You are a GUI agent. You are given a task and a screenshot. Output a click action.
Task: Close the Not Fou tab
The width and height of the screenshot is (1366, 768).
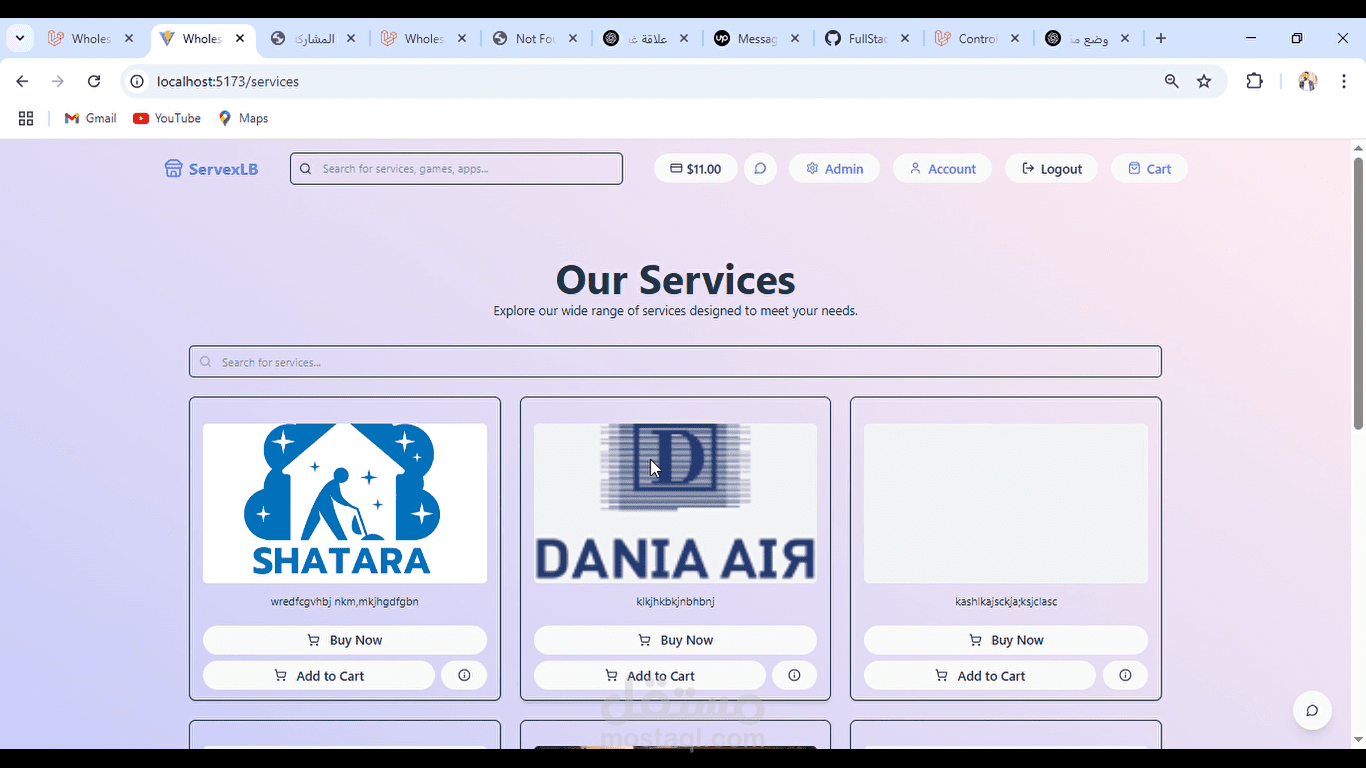pyautogui.click(x=573, y=38)
